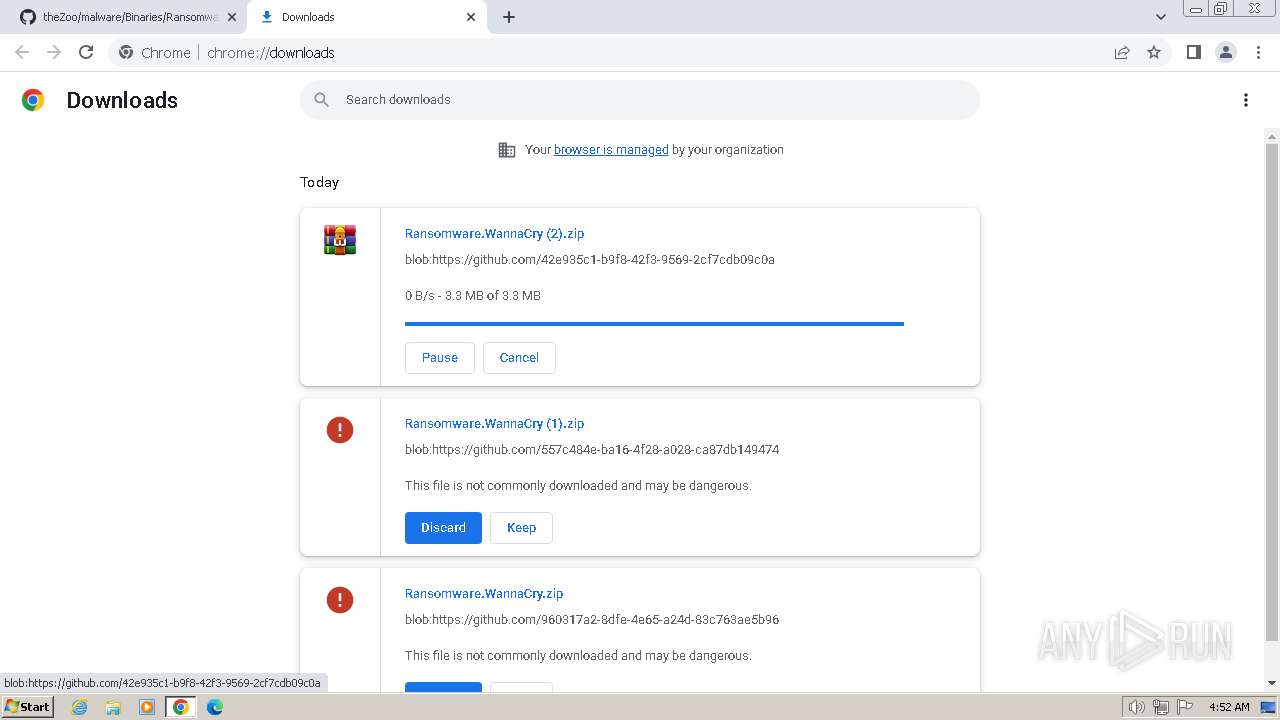This screenshot has width=1280, height=720.
Task: Click the page vertical scrollbar thumb
Action: (x=1272, y=392)
